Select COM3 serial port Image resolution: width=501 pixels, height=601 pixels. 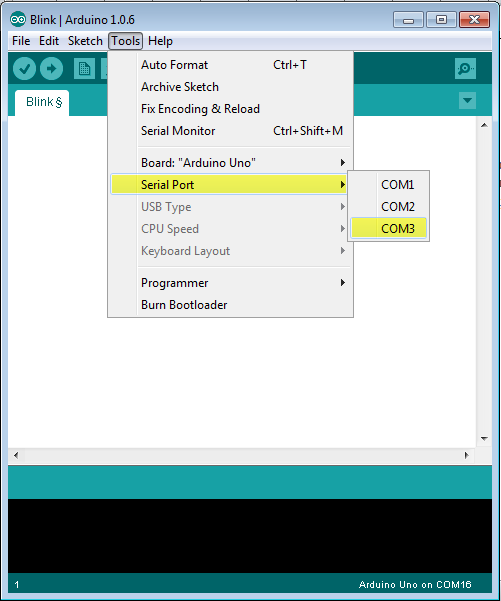point(388,229)
